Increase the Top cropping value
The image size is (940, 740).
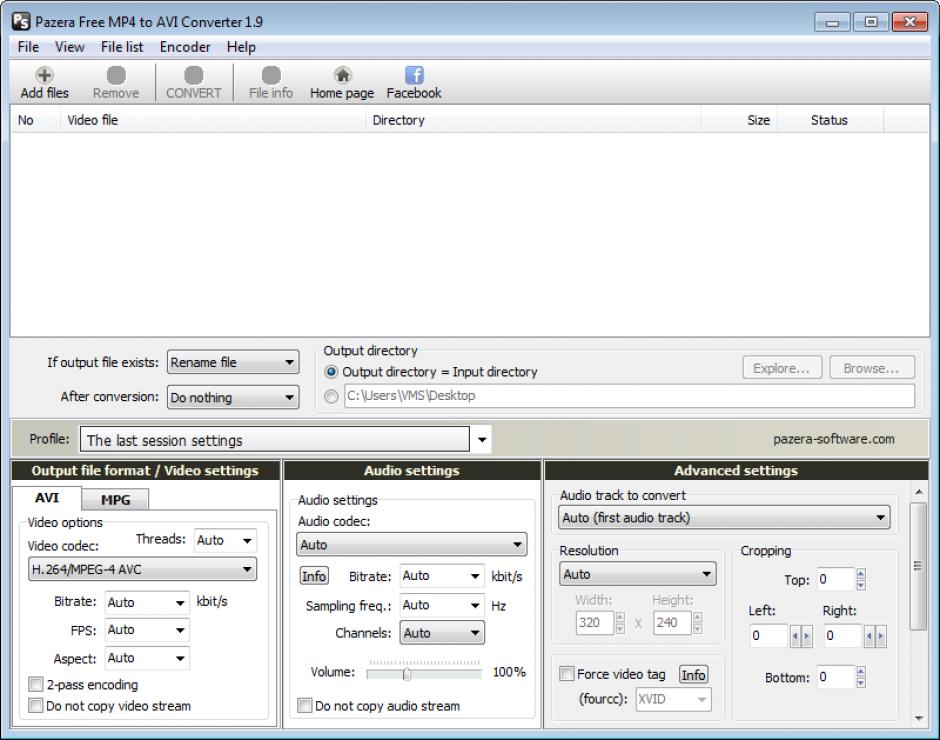click(x=861, y=573)
